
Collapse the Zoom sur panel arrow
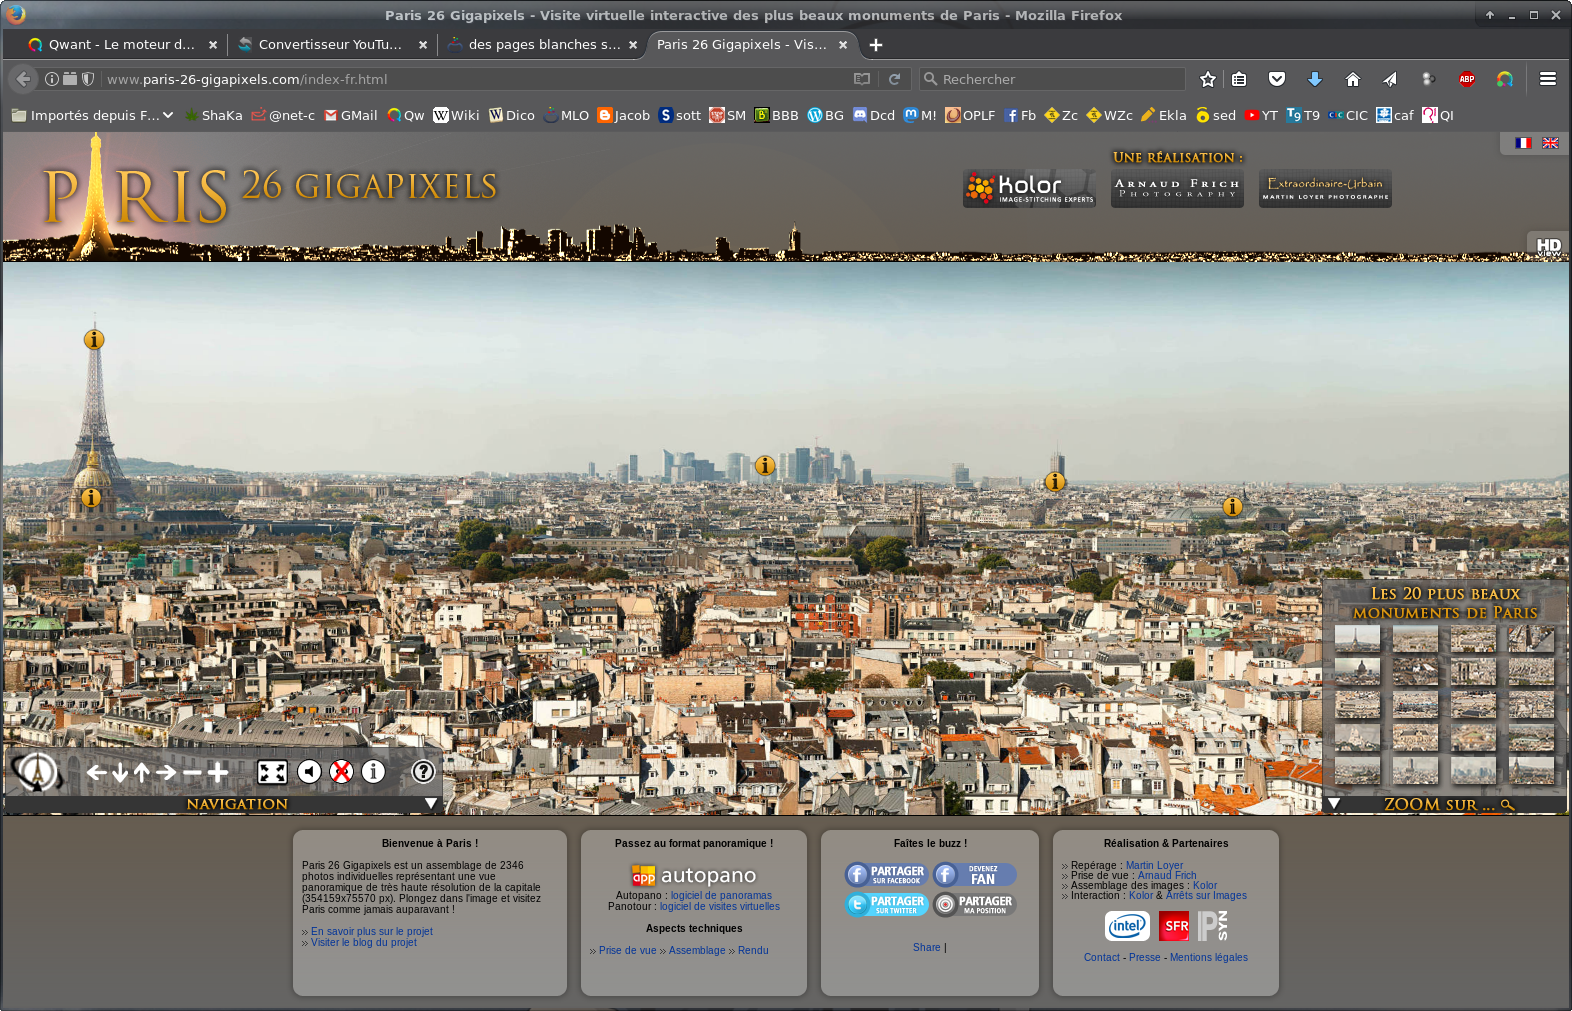click(x=1334, y=803)
